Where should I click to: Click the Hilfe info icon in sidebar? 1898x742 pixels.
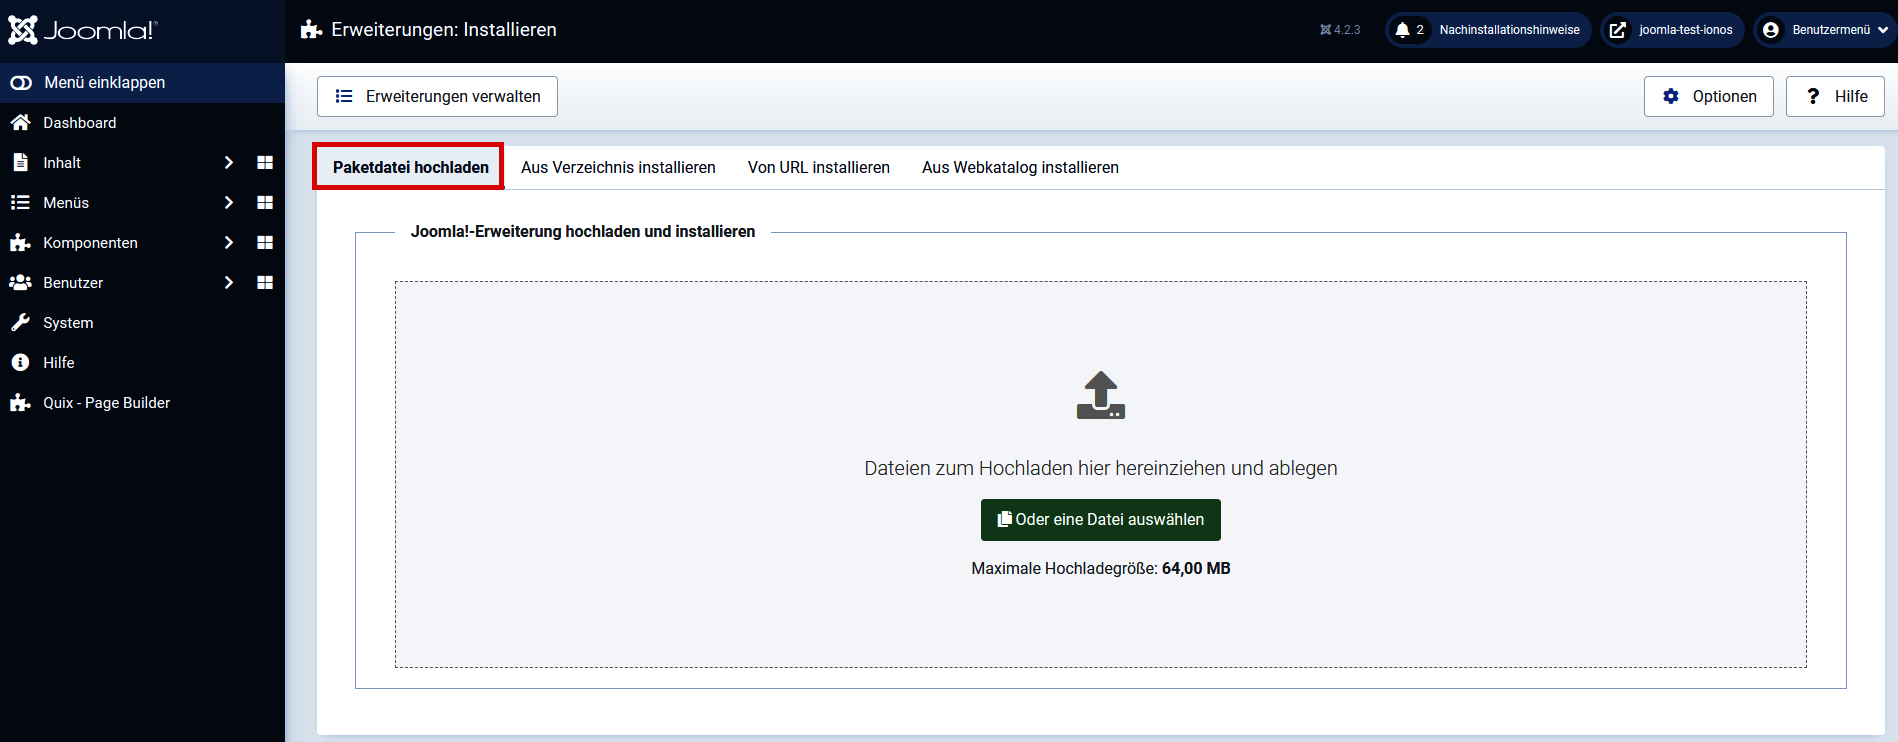tap(20, 362)
